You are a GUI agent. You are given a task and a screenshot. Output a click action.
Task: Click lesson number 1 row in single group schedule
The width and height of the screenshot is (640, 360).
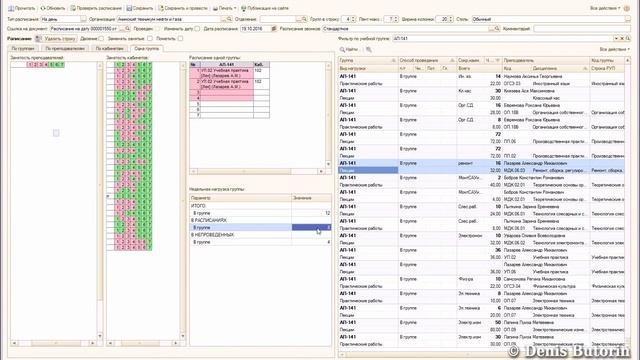(229, 73)
